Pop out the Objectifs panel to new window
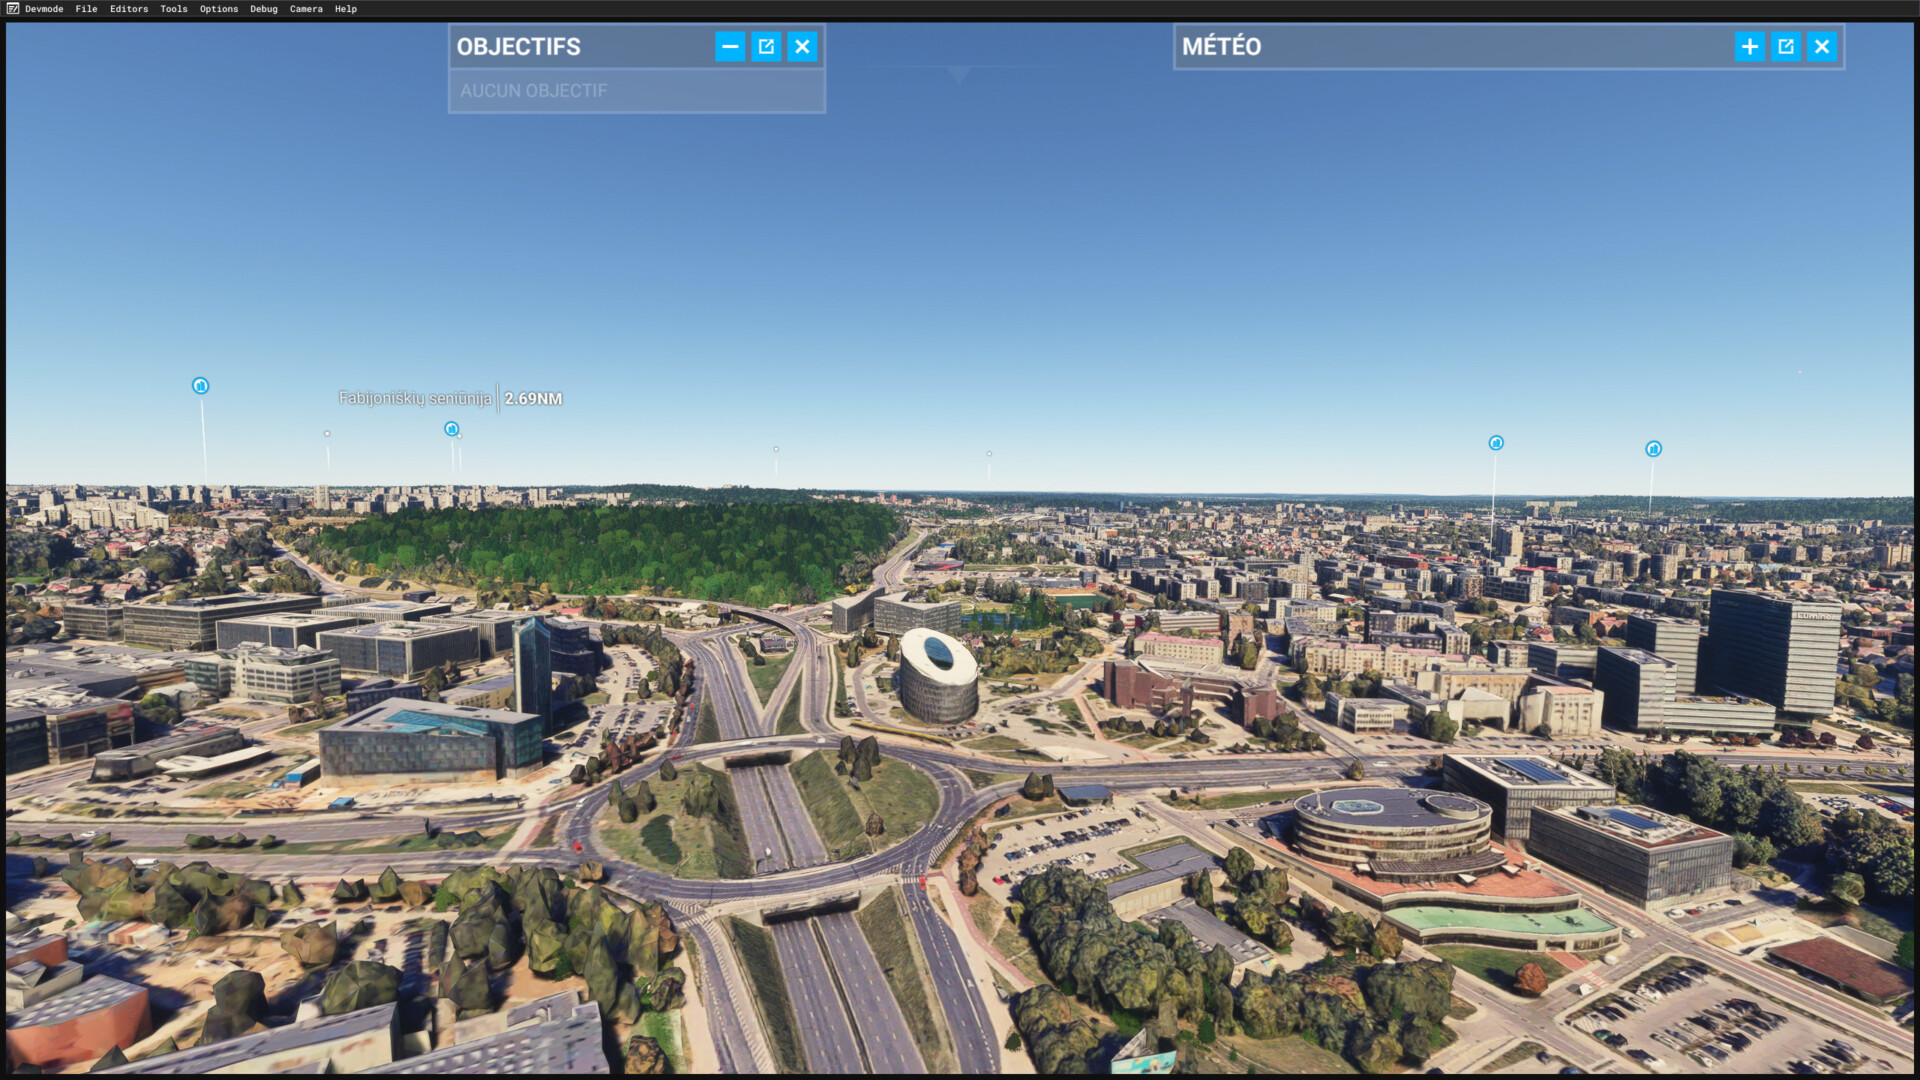Screen dimensions: 1920x1080 tap(766, 47)
